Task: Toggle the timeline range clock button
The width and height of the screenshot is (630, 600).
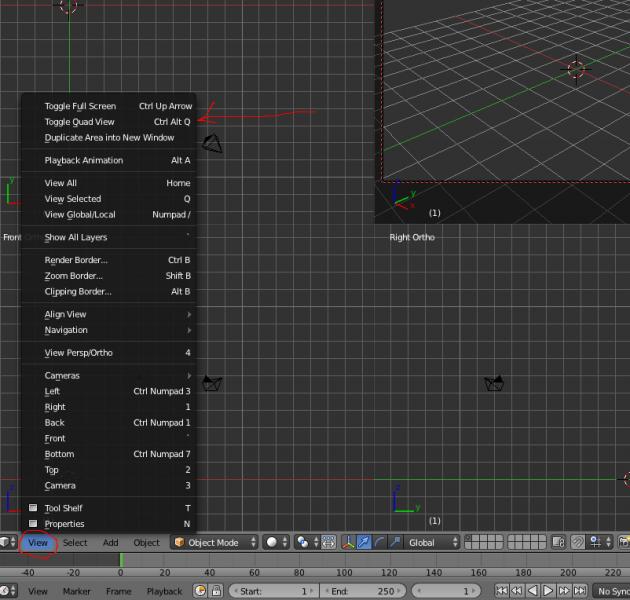Action: (200, 591)
